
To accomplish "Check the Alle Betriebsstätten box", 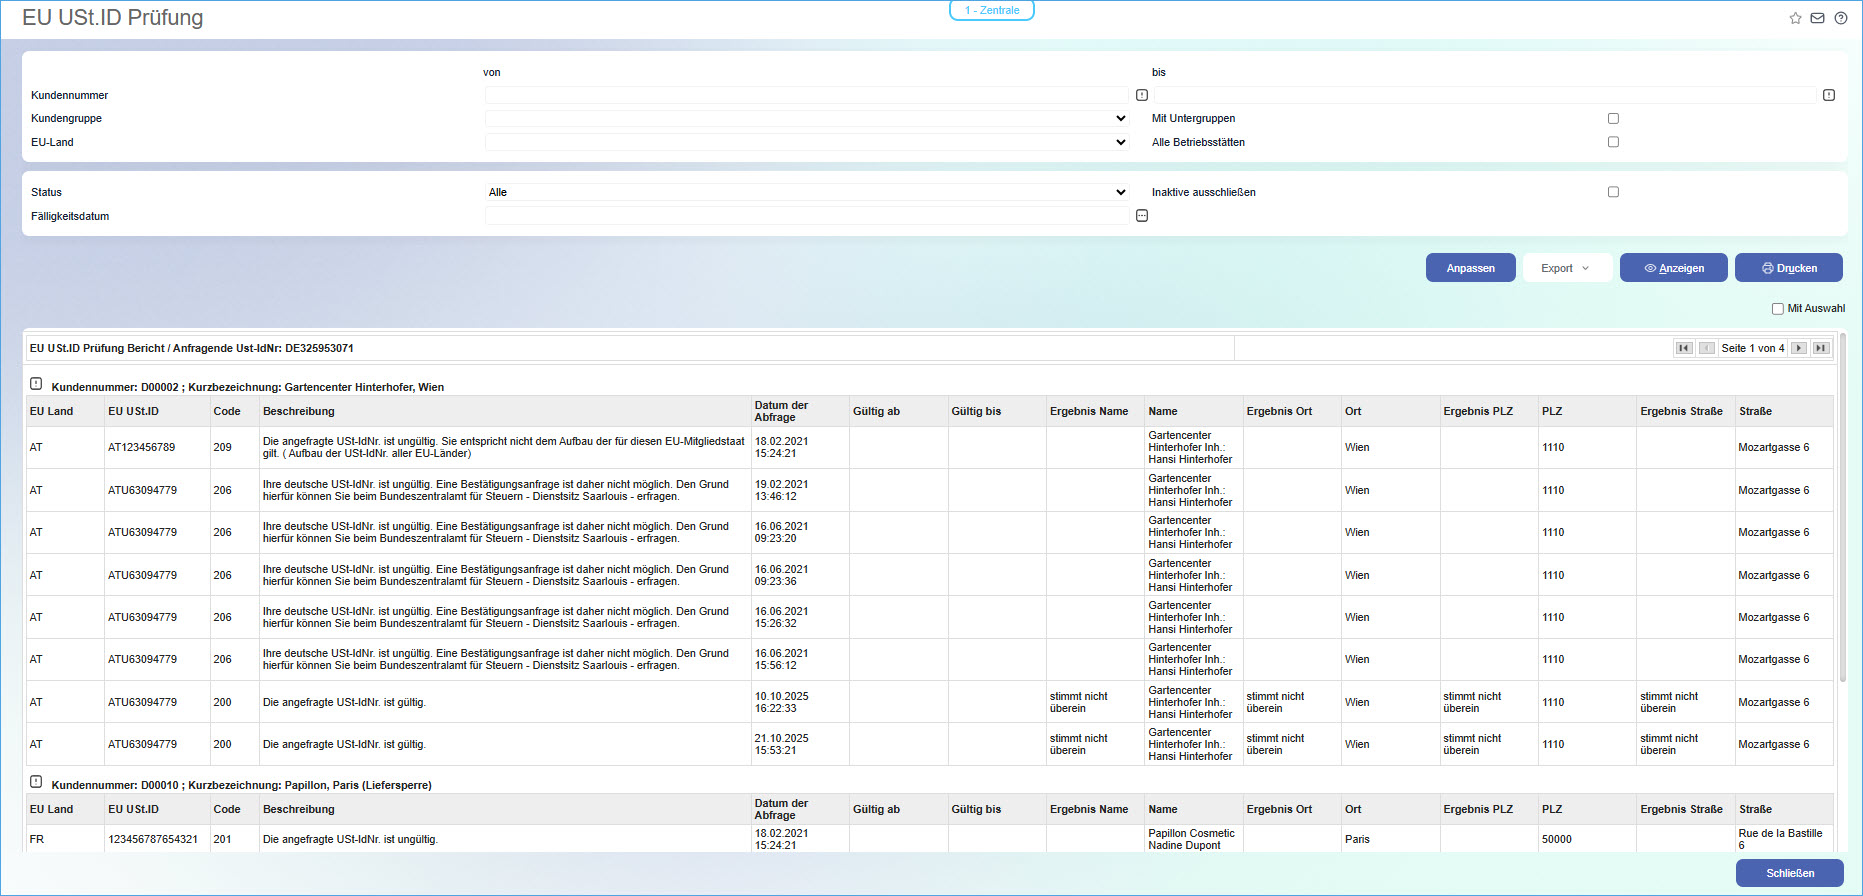I will pos(1613,142).
